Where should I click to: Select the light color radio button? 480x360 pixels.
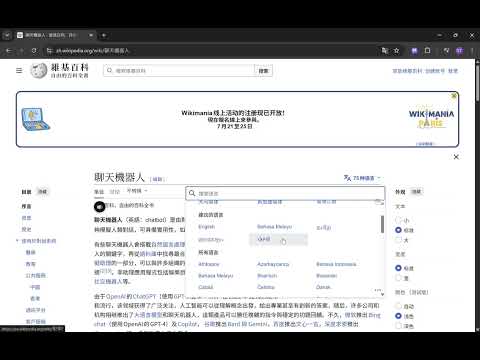tap(398, 316)
